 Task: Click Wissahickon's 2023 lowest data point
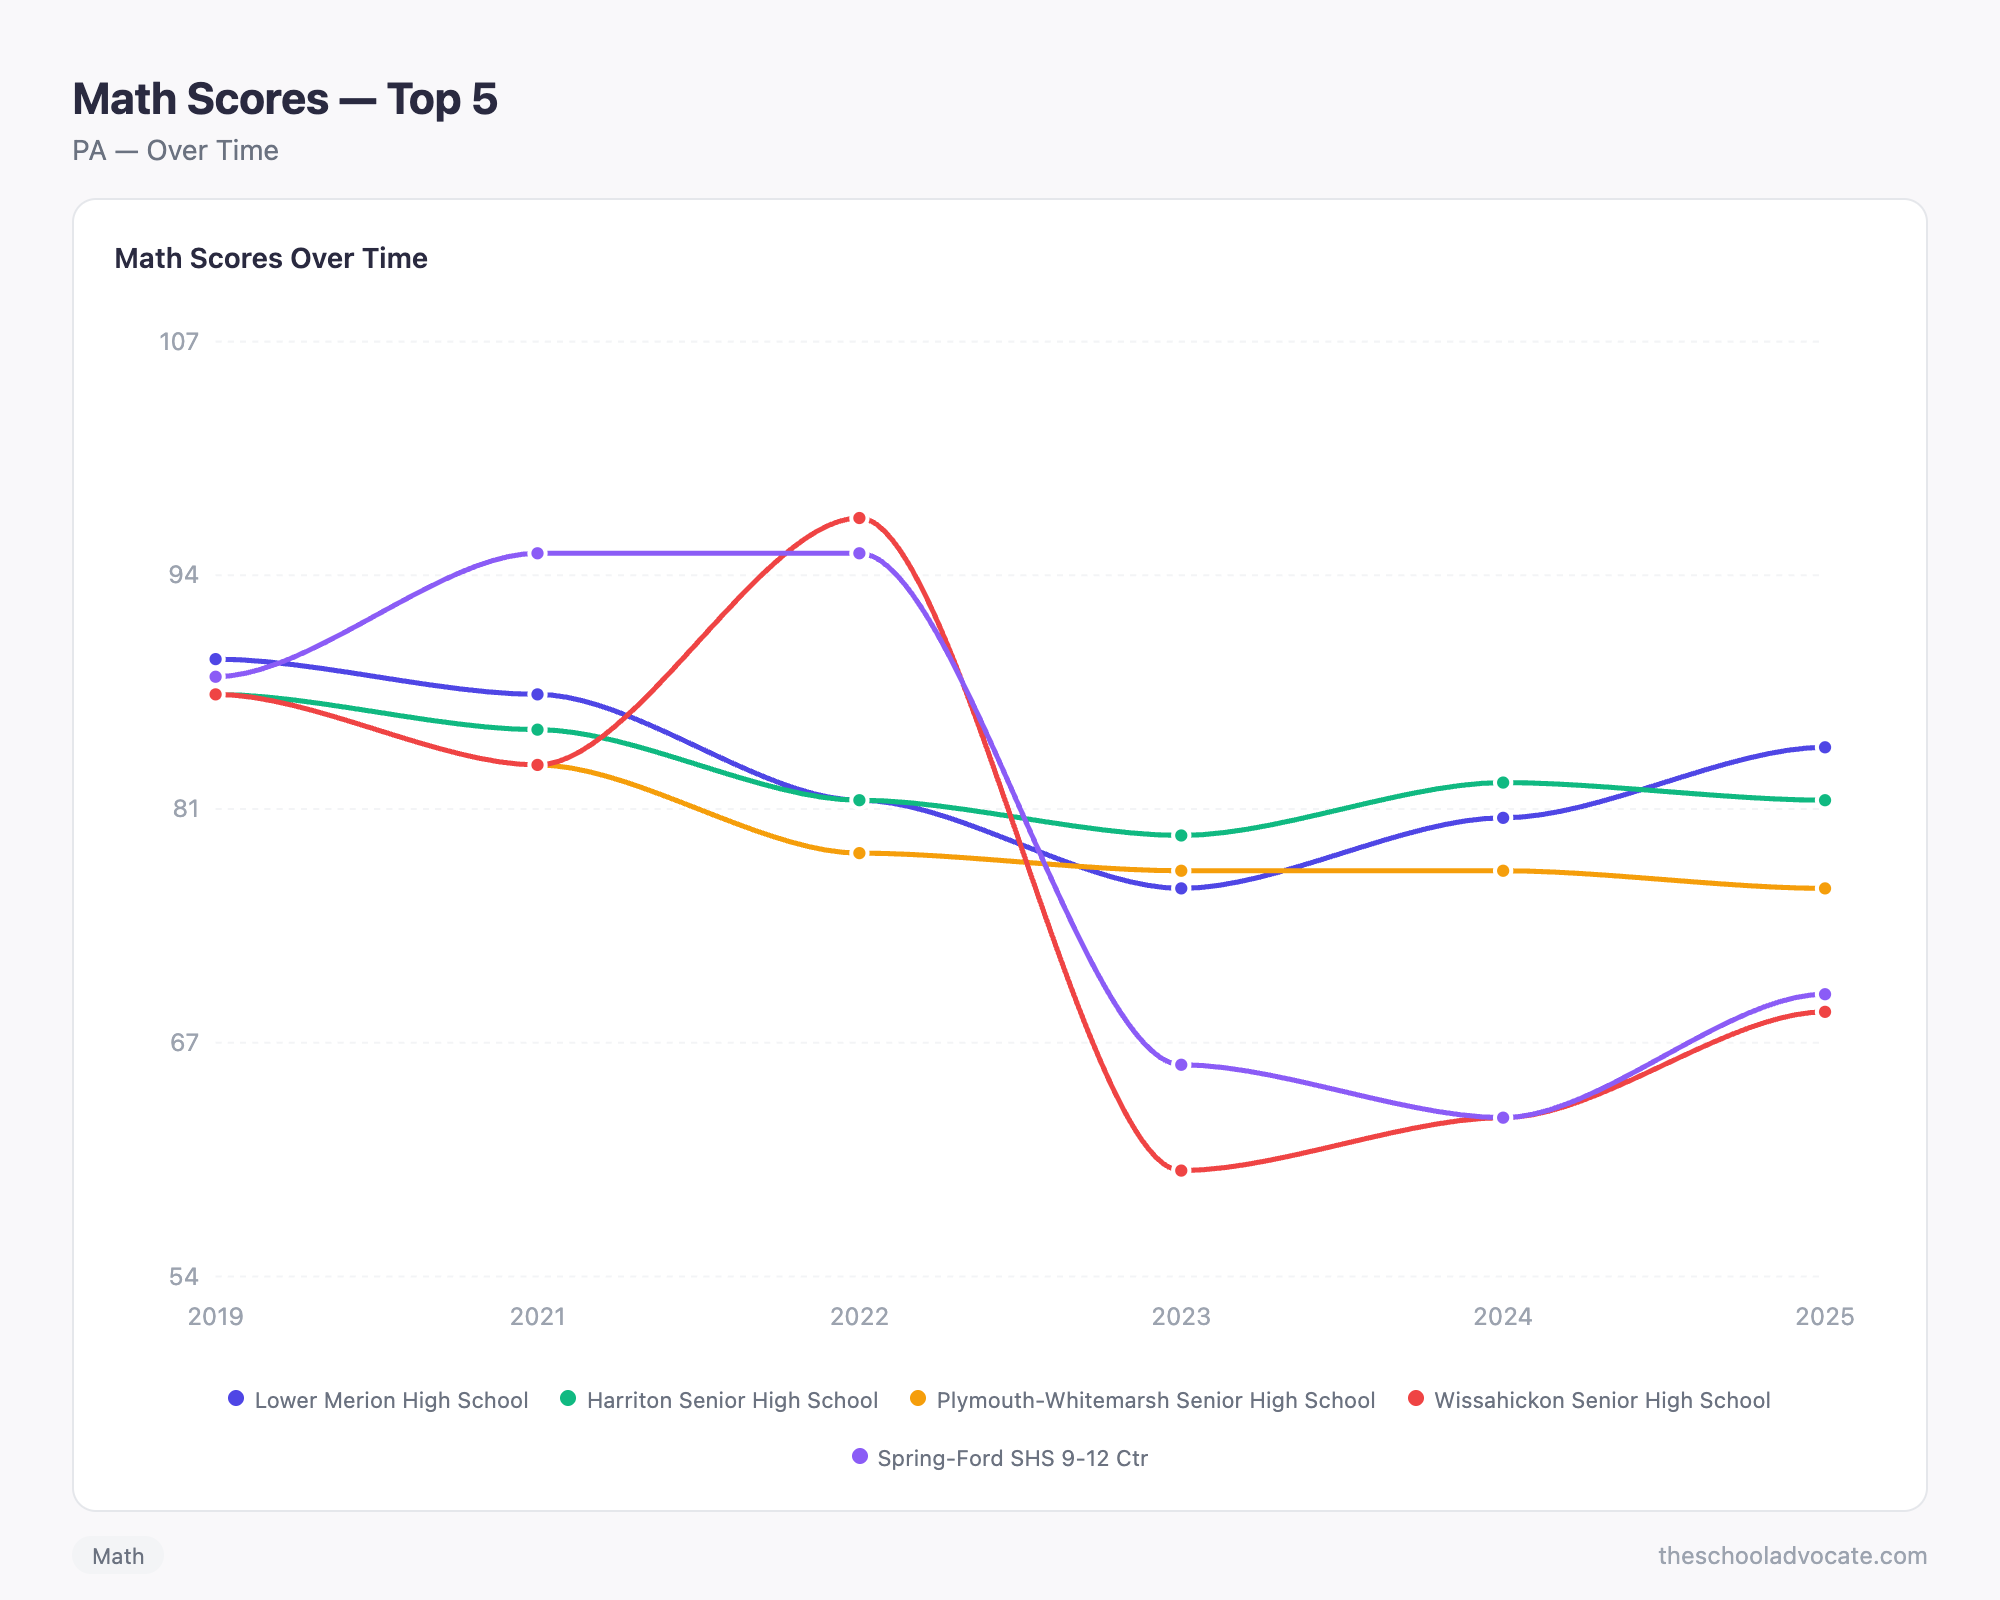click(1181, 1170)
